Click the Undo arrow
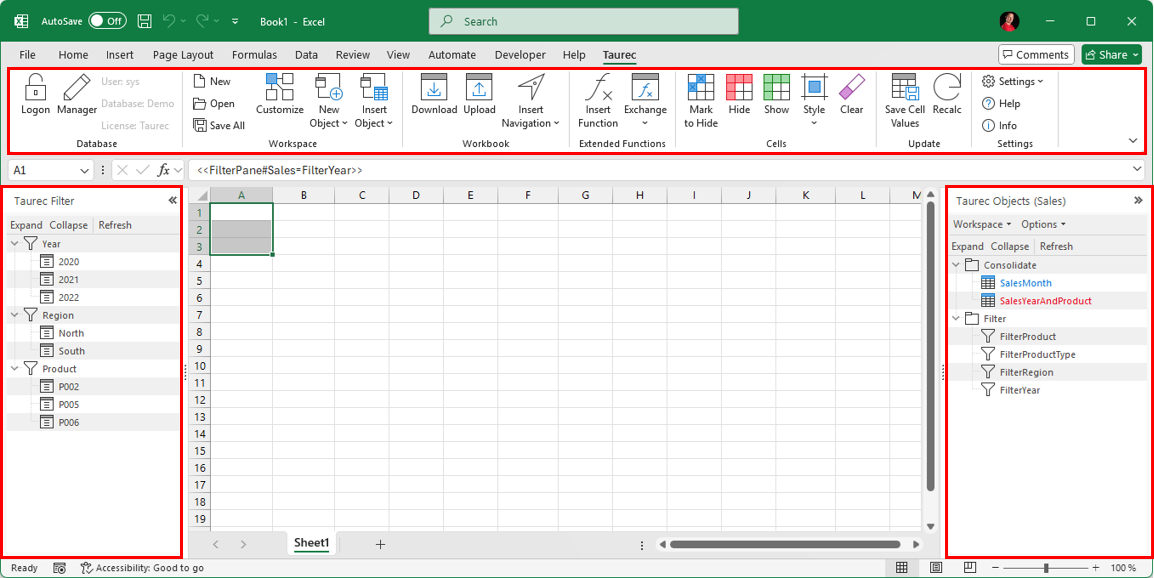This screenshot has height=578, width=1154. pyautogui.click(x=169, y=21)
